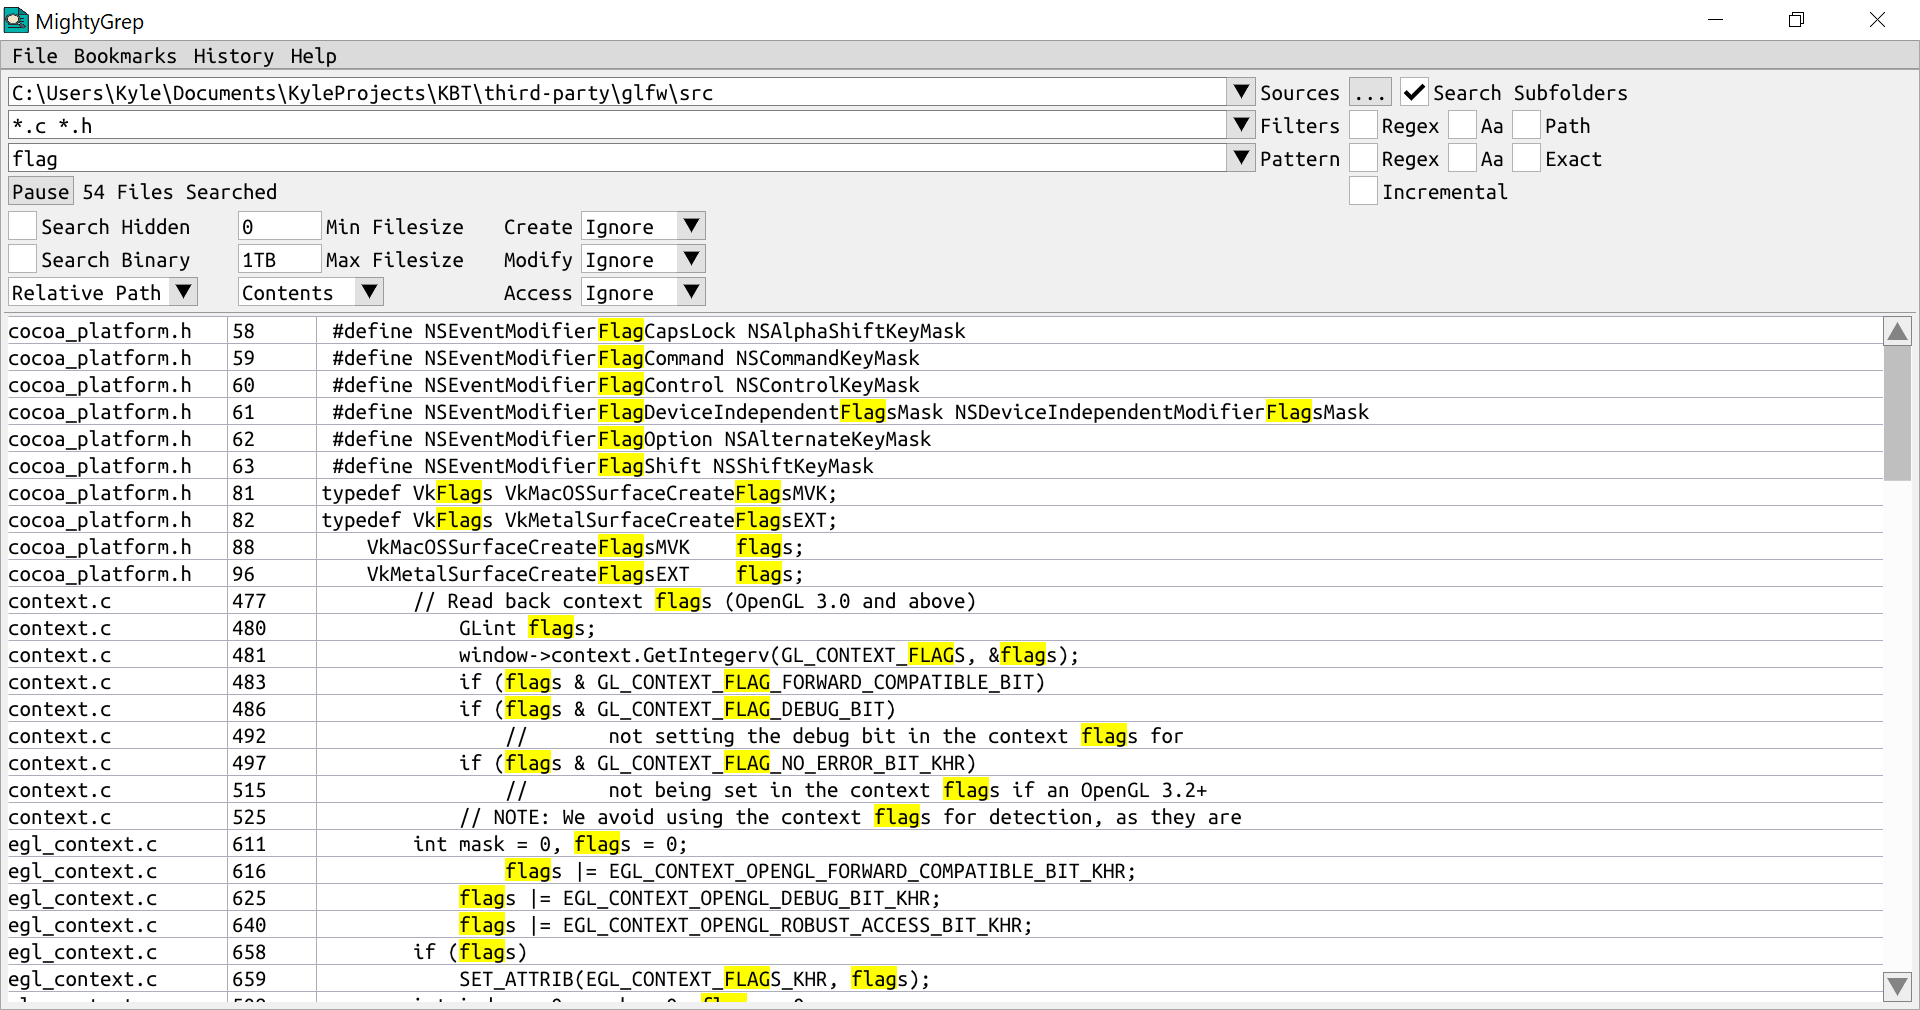
Task: Click the Min Filesize input field
Action: pos(279,226)
